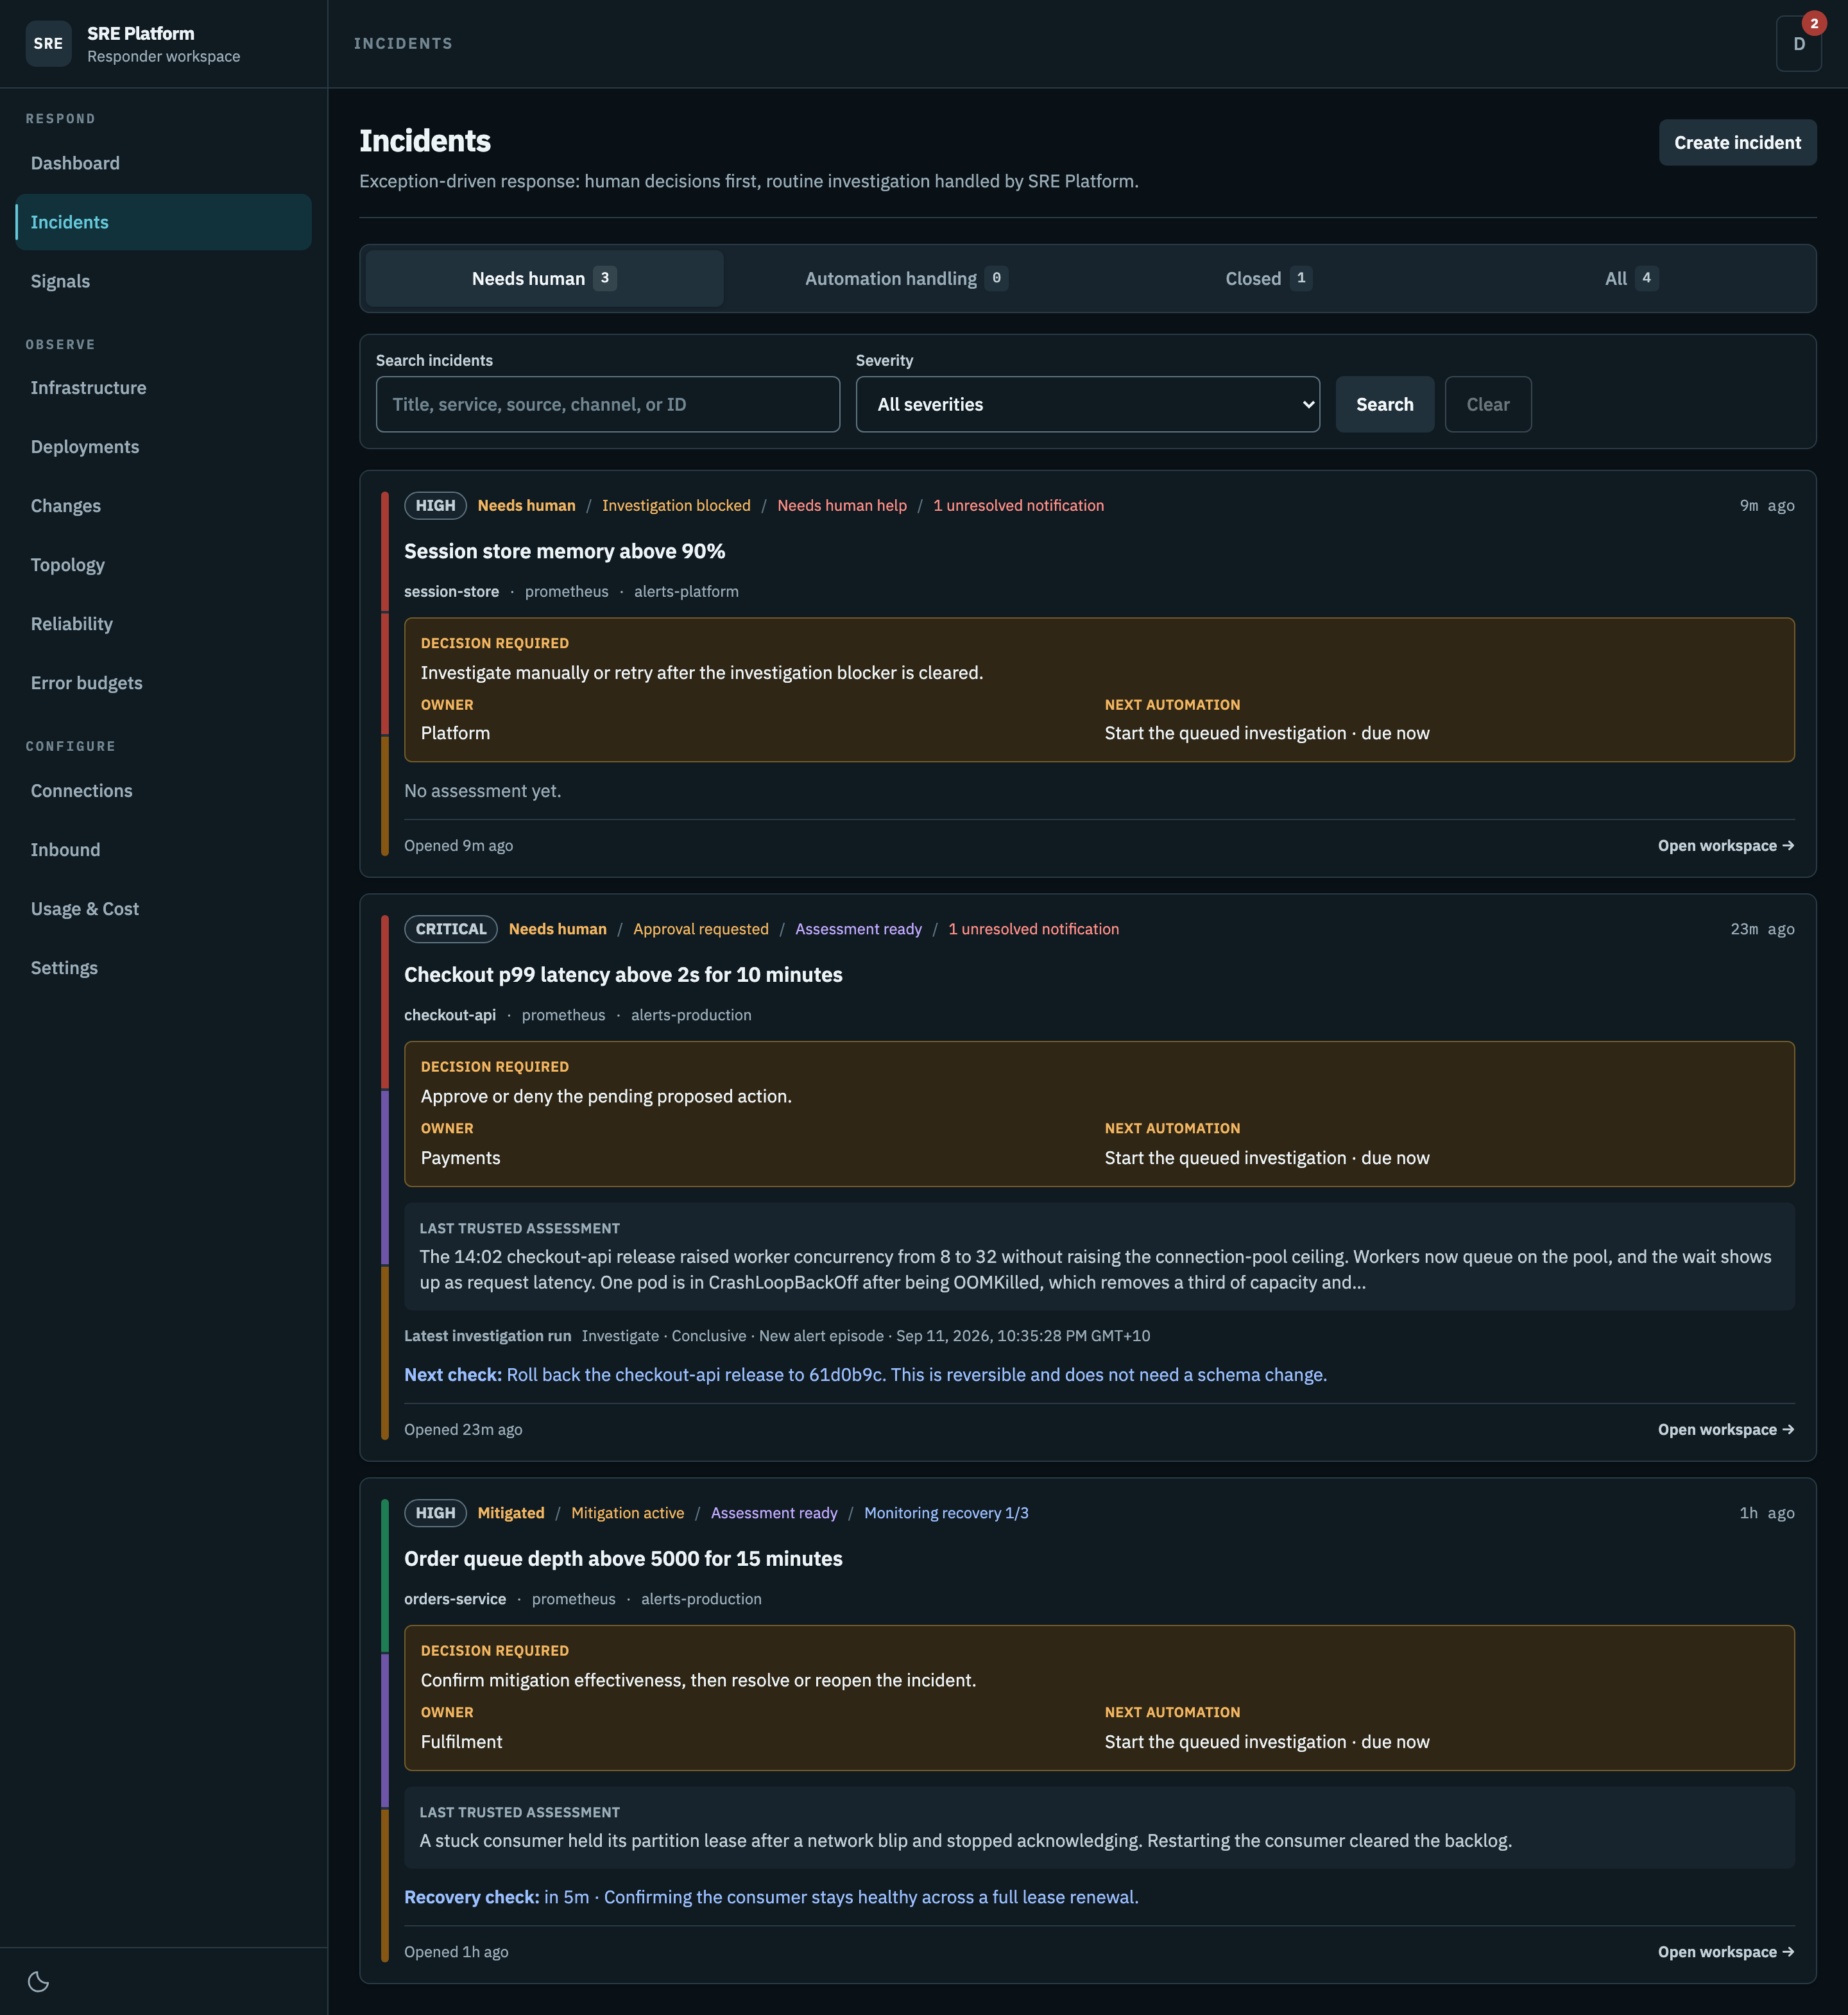Open workspace for Session store incident
Image resolution: width=1848 pixels, height=2015 pixels.
tap(1725, 846)
